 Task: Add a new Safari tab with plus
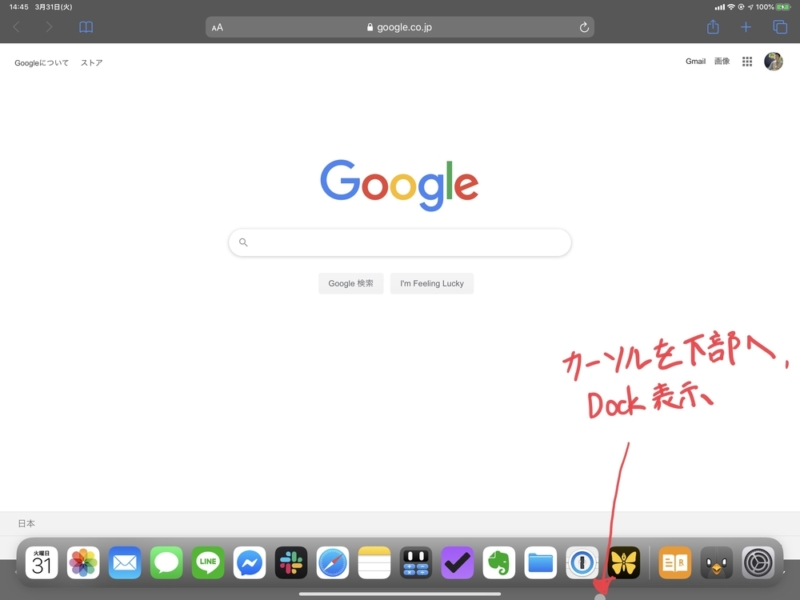(x=746, y=27)
